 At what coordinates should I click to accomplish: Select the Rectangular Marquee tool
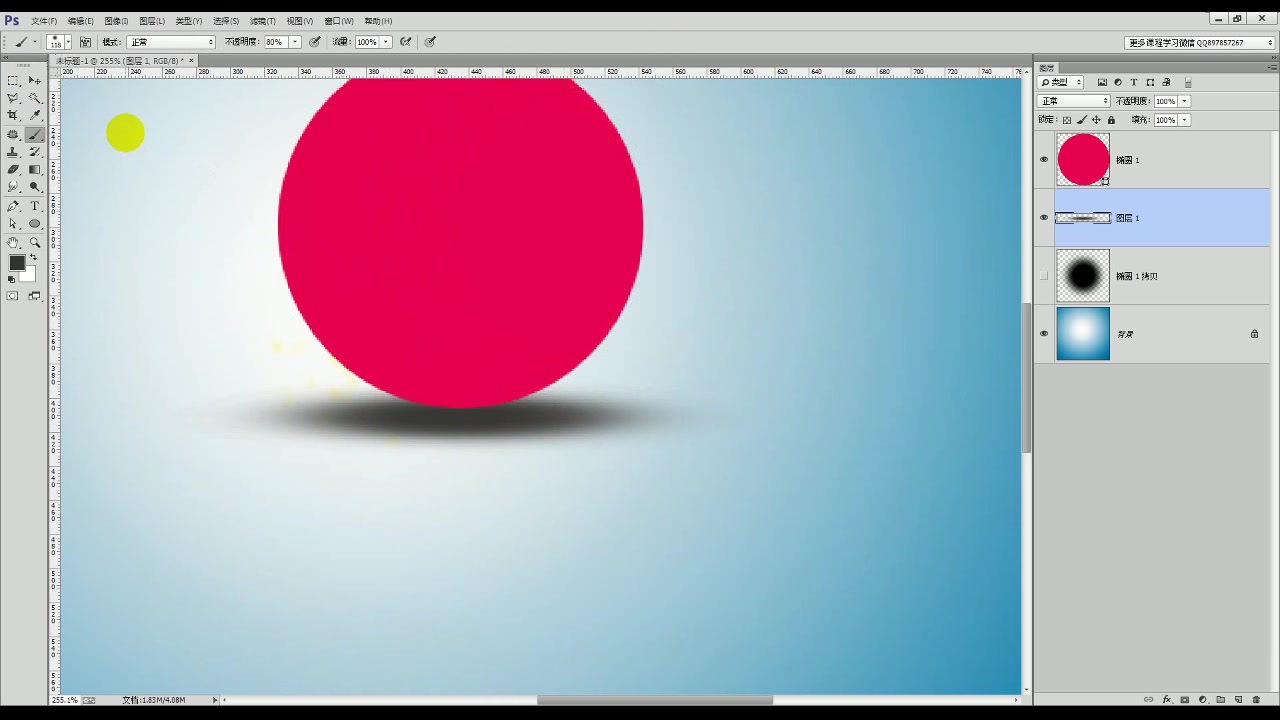point(12,80)
